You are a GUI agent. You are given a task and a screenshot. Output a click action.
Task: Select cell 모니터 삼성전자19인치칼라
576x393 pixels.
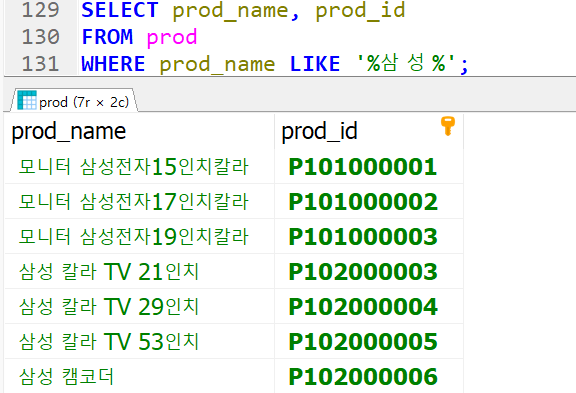click(x=140, y=236)
